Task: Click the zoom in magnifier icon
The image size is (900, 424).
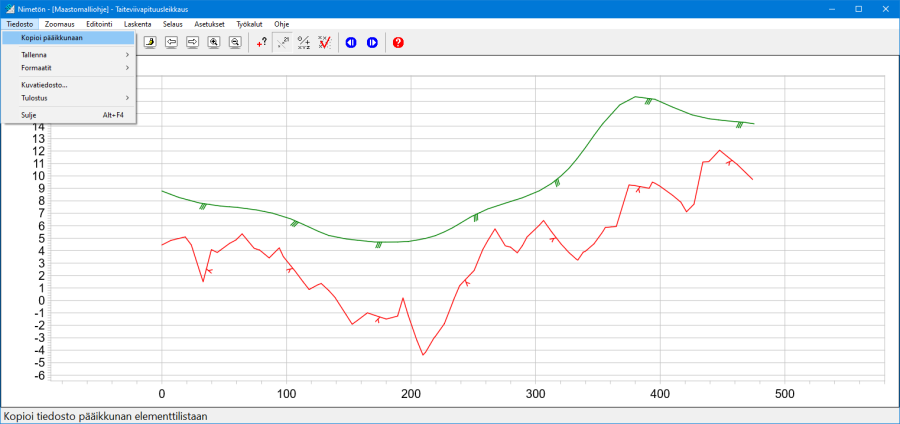Action: pyautogui.click(x=214, y=42)
